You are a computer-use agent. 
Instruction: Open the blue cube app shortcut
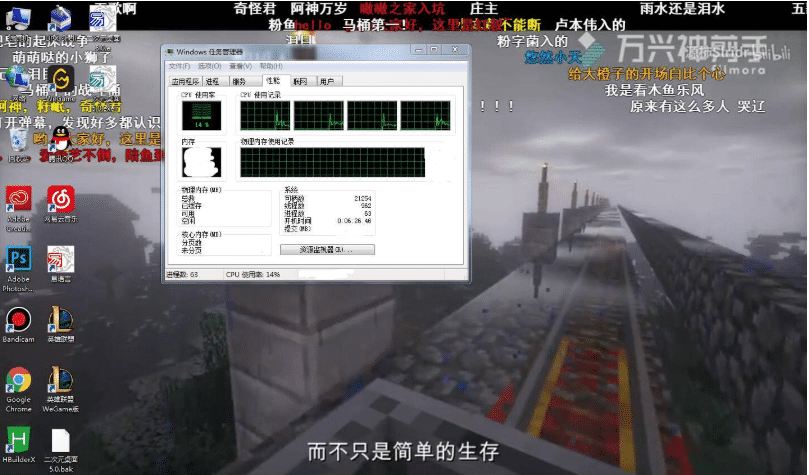60,19
